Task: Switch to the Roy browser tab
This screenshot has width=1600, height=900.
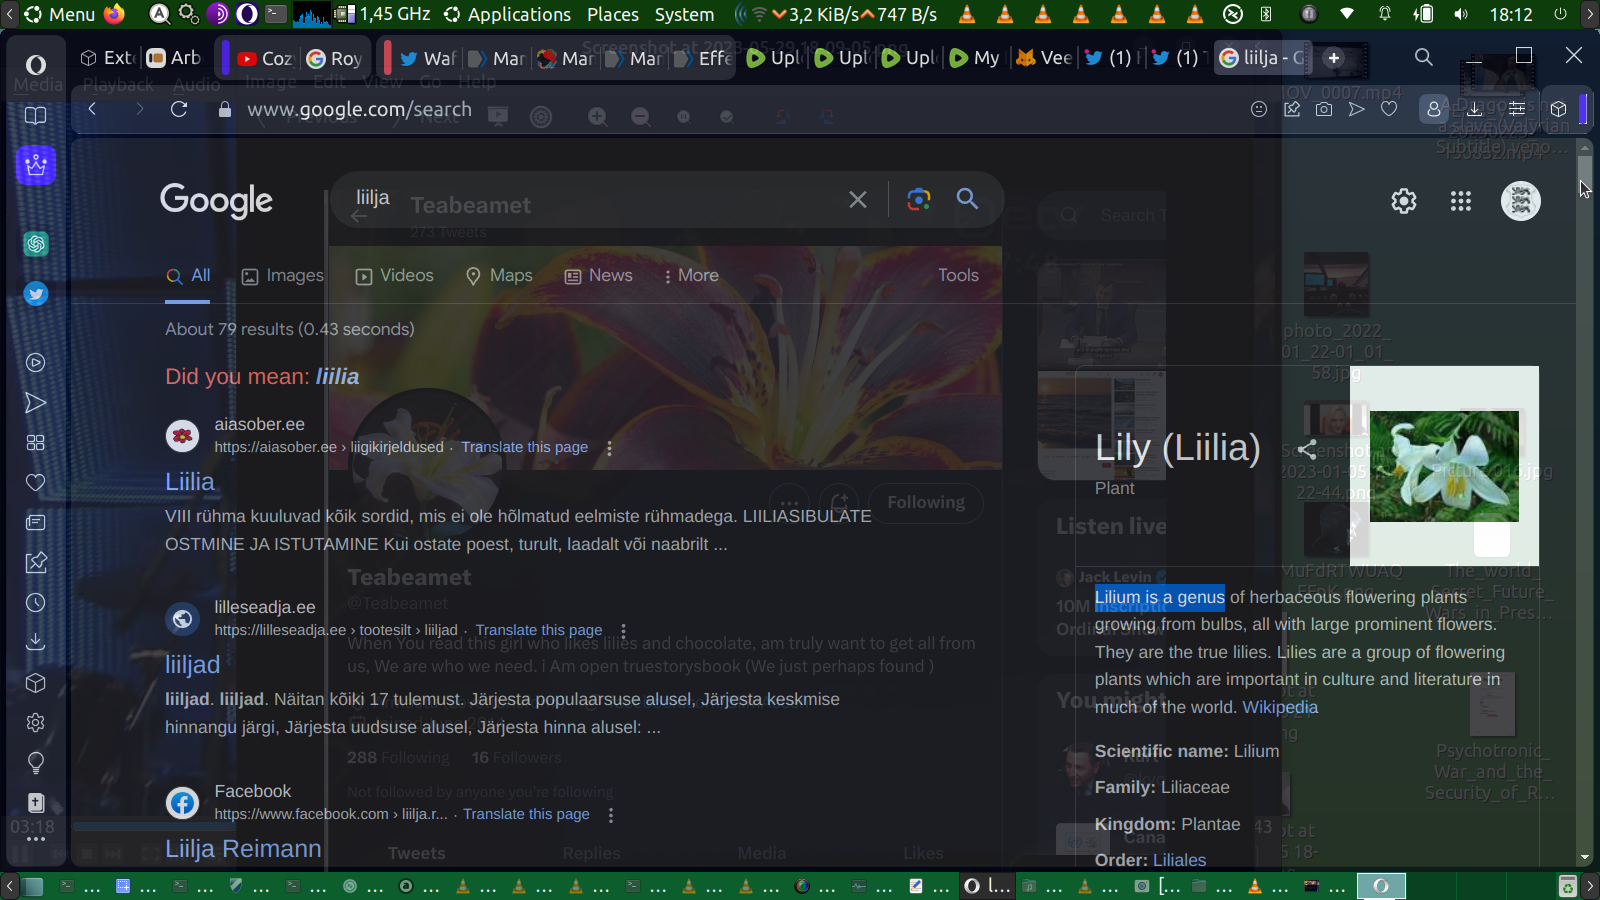Action: click(x=334, y=58)
